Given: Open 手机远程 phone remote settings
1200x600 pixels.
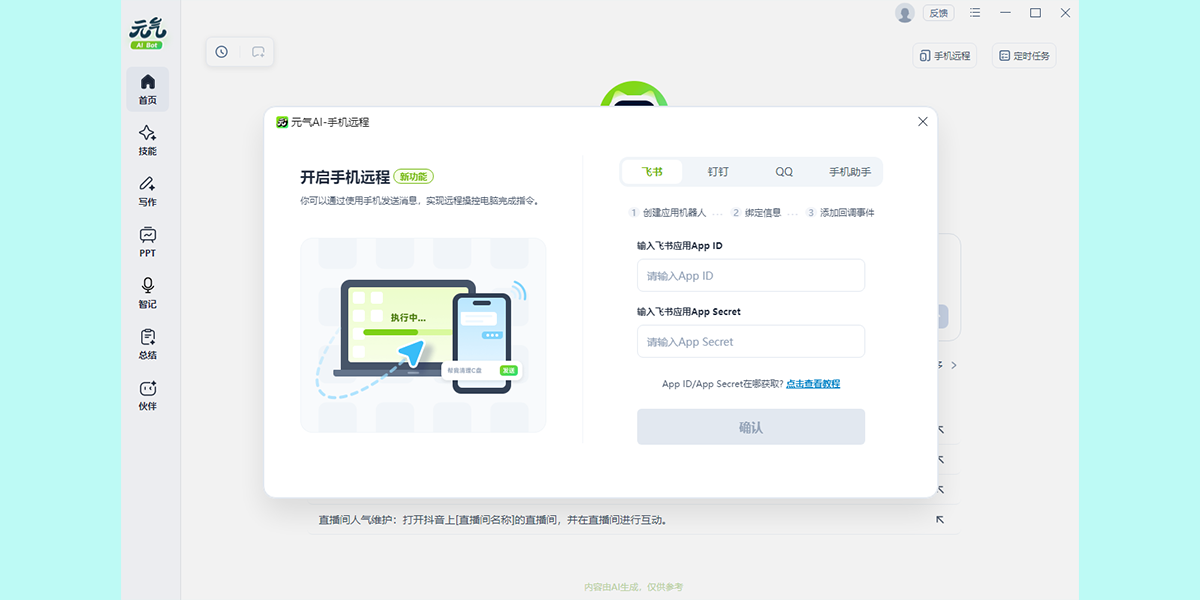Looking at the screenshot, I should (943, 56).
